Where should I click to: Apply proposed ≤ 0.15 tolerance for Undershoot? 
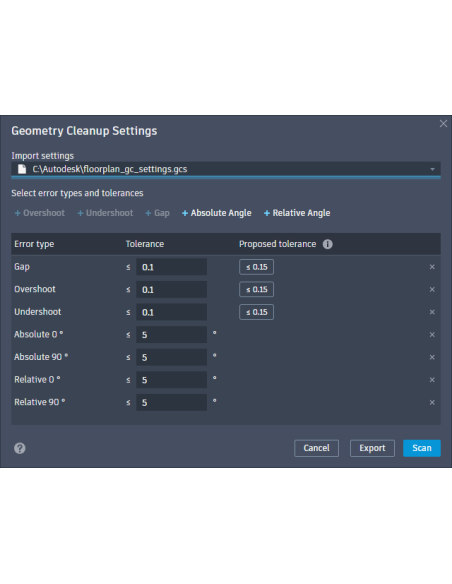257,312
